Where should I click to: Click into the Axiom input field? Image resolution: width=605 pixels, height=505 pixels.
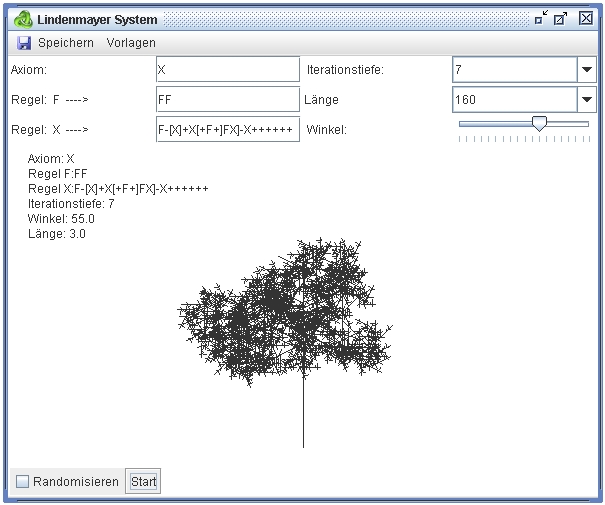coord(228,69)
